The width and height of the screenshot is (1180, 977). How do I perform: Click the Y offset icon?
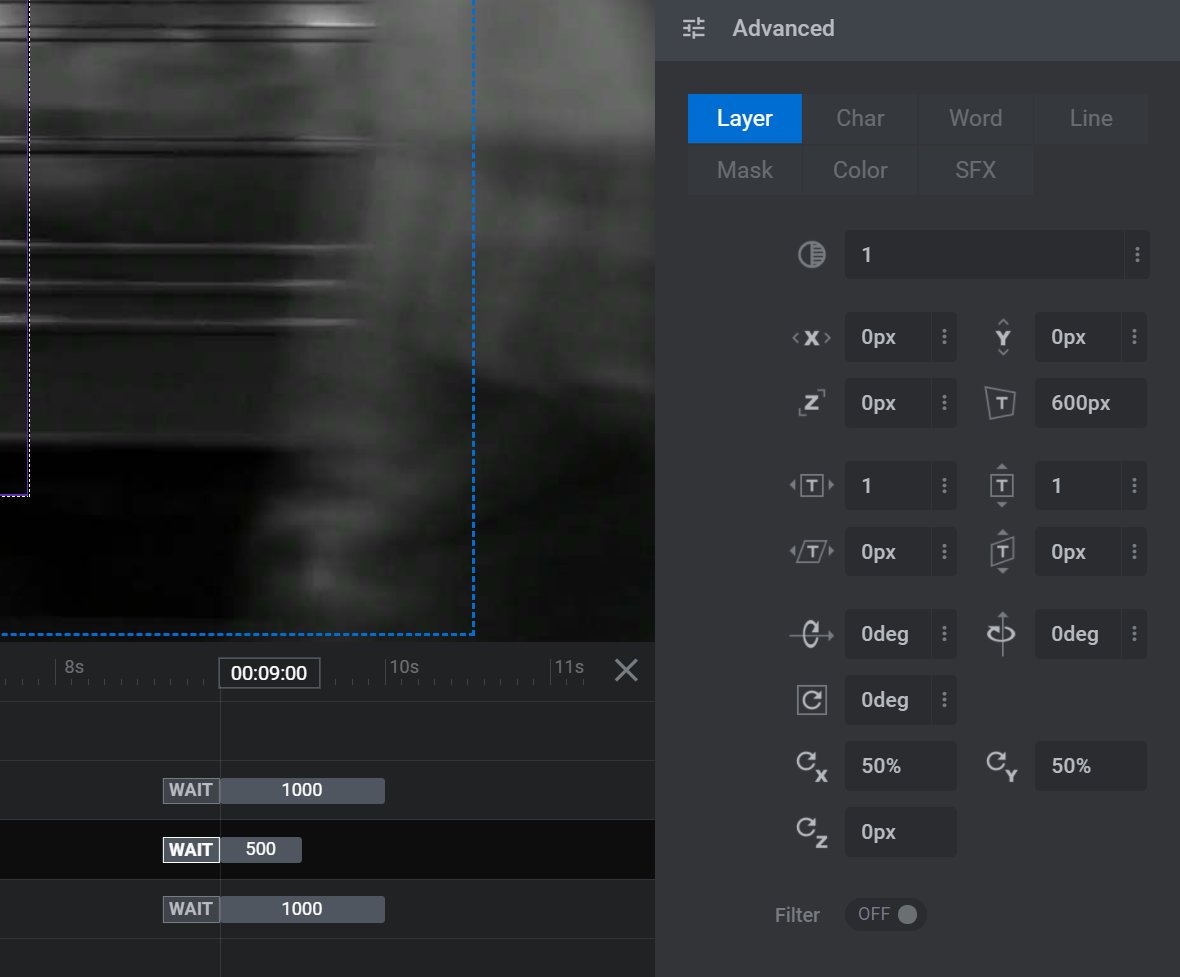pos(1002,337)
